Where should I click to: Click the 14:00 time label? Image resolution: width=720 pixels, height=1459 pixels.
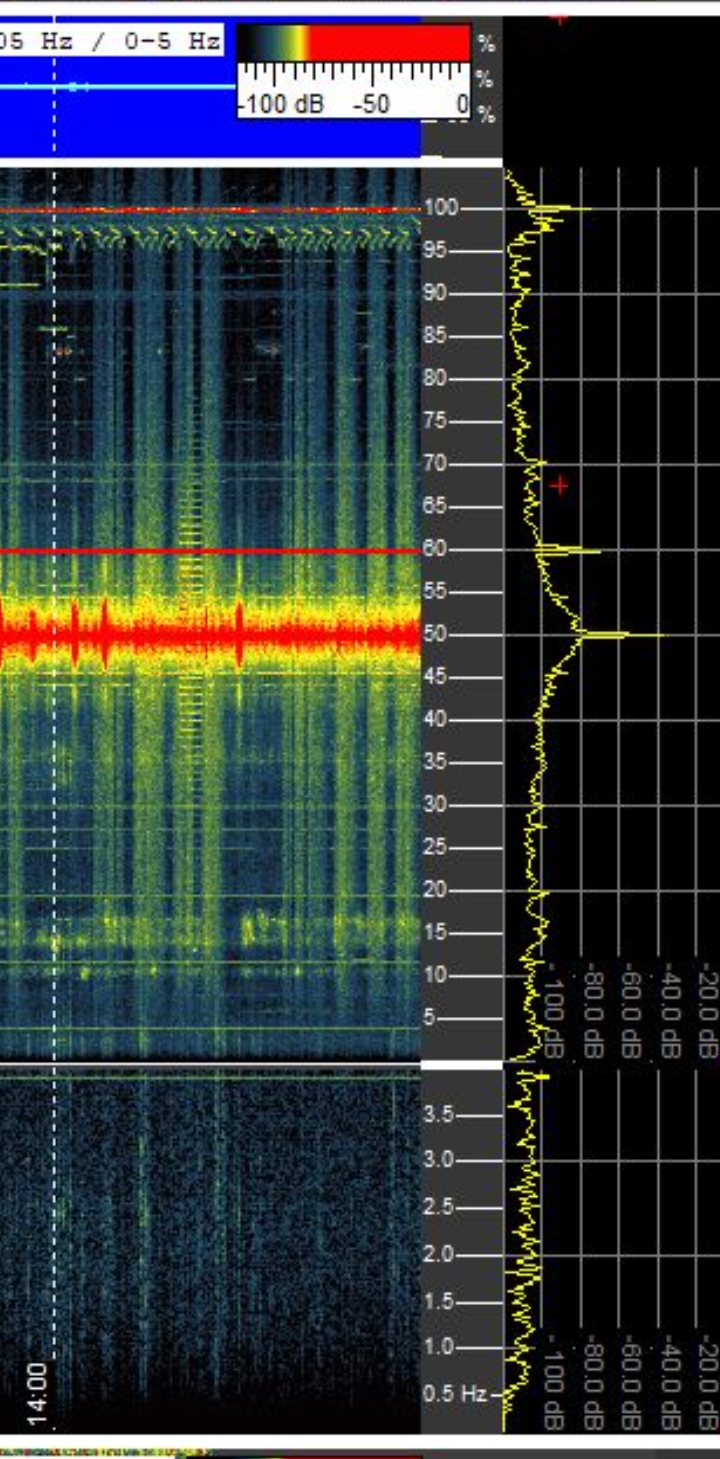tap(36, 1384)
